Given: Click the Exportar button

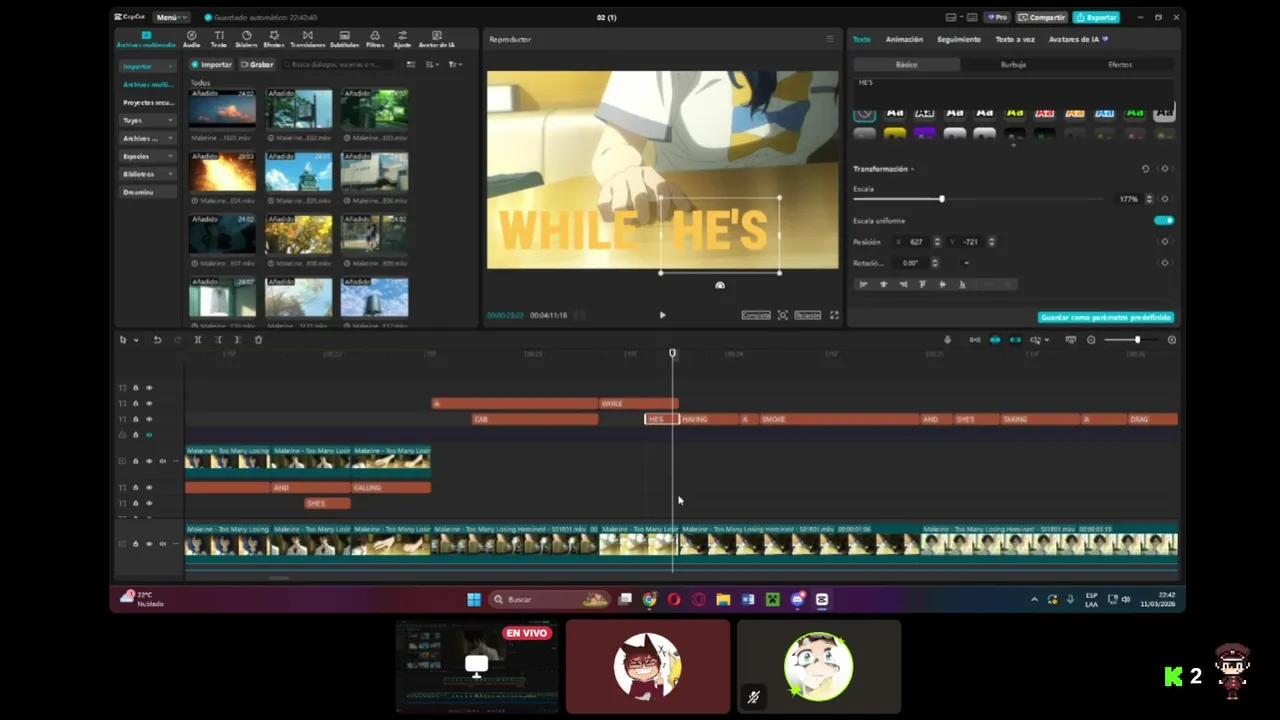Looking at the screenshot, I should point(1096,17).
